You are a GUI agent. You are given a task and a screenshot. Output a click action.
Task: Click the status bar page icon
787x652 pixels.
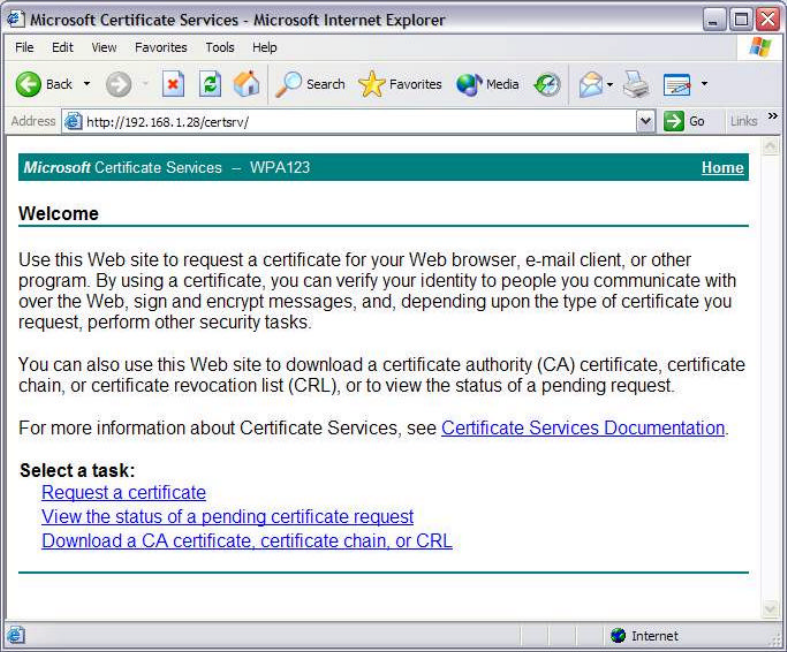[16, 635]
